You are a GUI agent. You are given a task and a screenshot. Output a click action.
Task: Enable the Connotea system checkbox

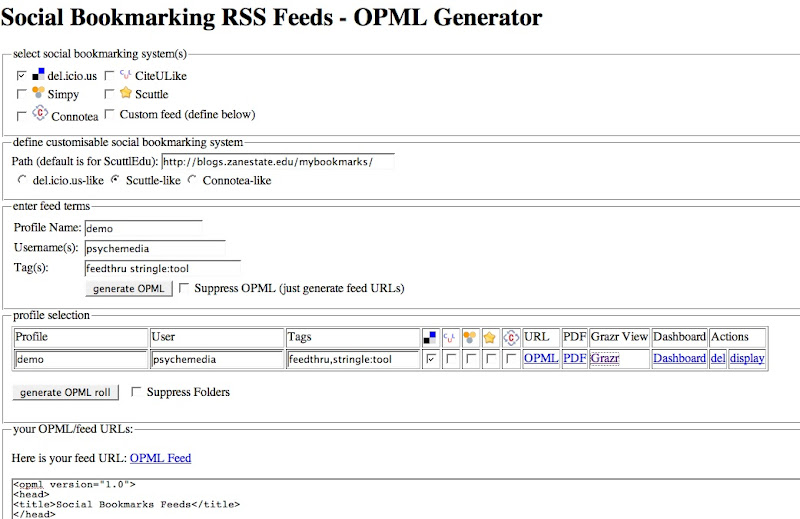[21, 116]
